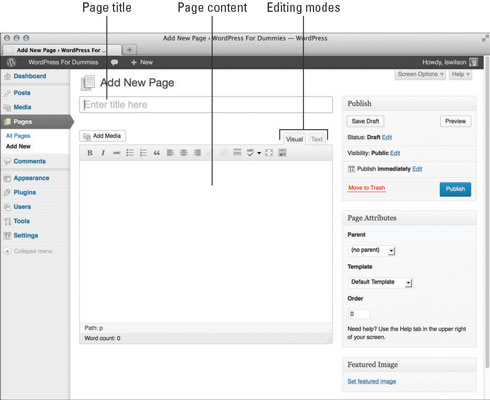
Task: Click the WordPress logo in admin bar
Action: pyautogui.click(x=11, y=62)
